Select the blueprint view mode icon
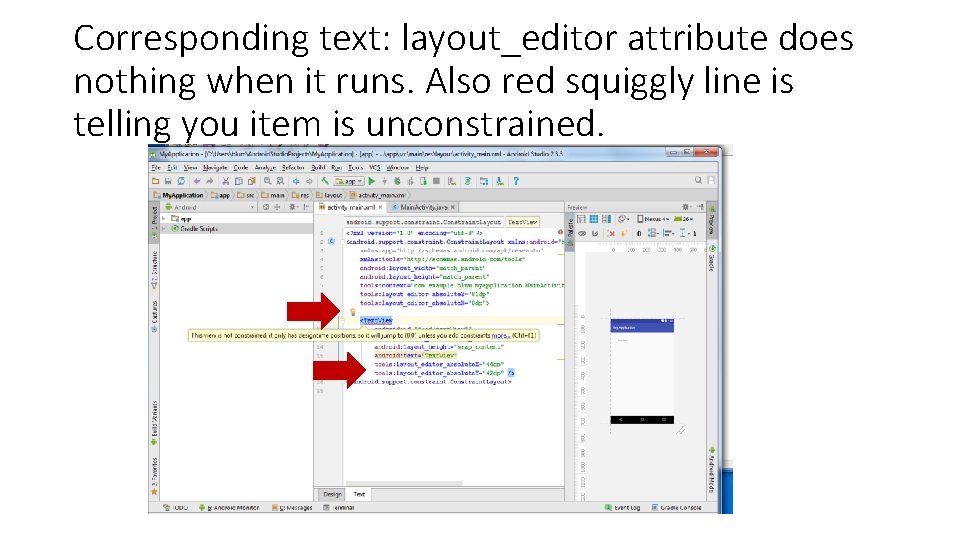Viewport: 960px width, 540px height. pyautogui.click(x=593, y=219)
